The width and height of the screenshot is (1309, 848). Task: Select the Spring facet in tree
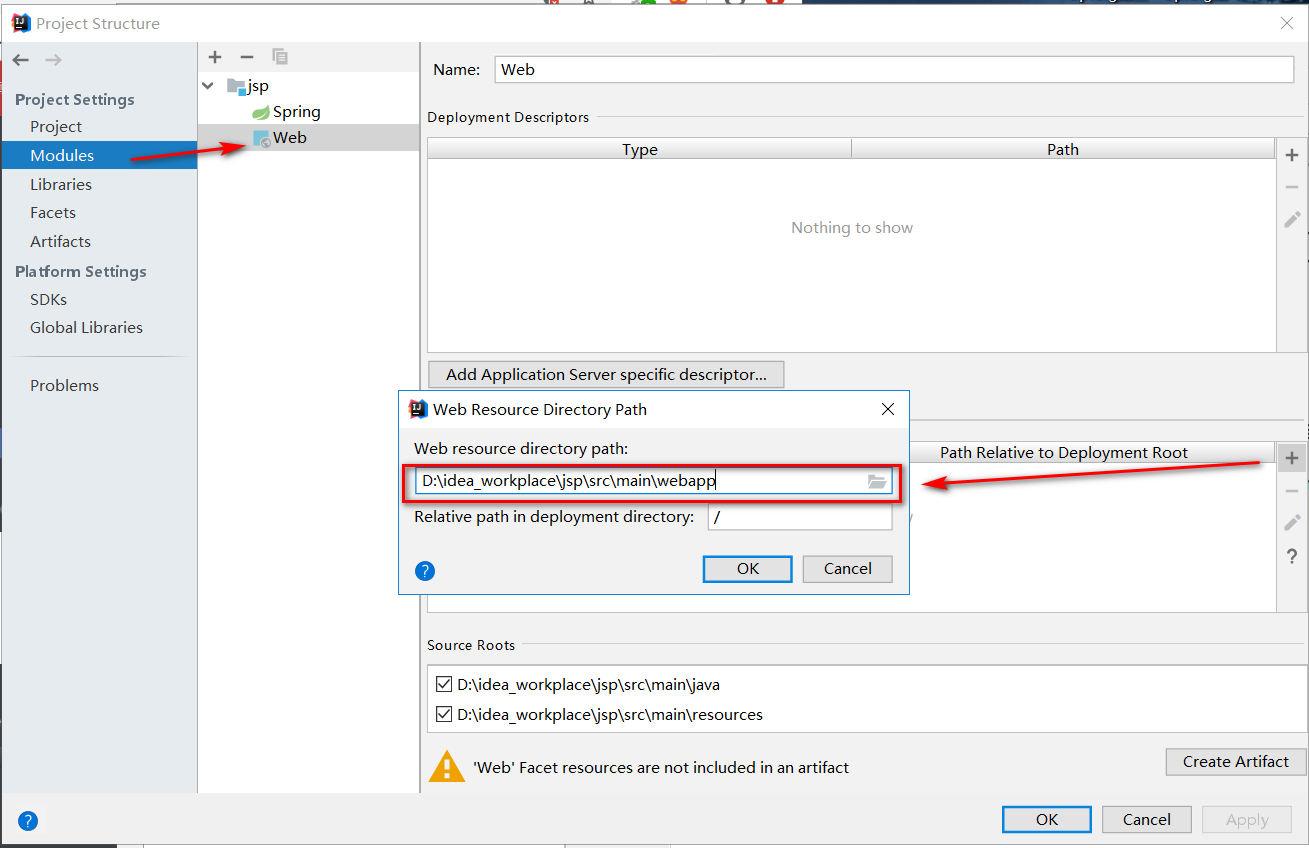(x=286, y=112)
